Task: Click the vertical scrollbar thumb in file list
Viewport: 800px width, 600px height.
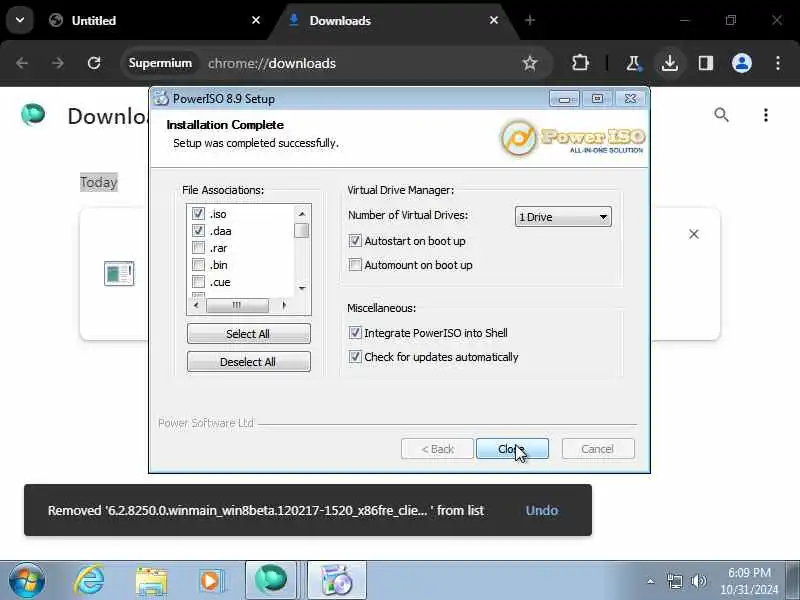Action: (302, 231)
